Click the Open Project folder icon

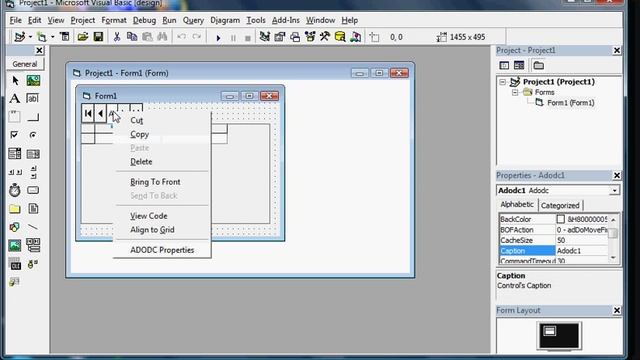83,37
